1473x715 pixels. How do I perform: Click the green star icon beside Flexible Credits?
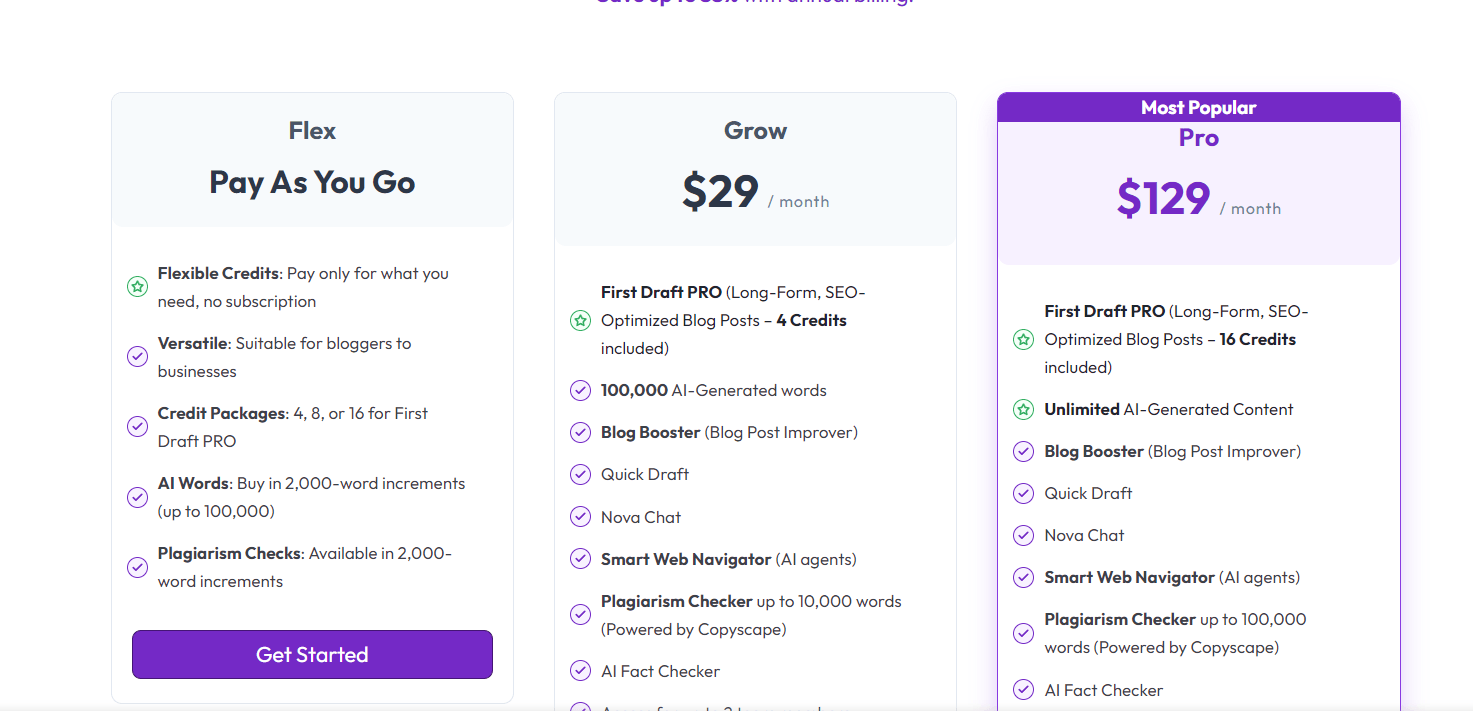138,287
